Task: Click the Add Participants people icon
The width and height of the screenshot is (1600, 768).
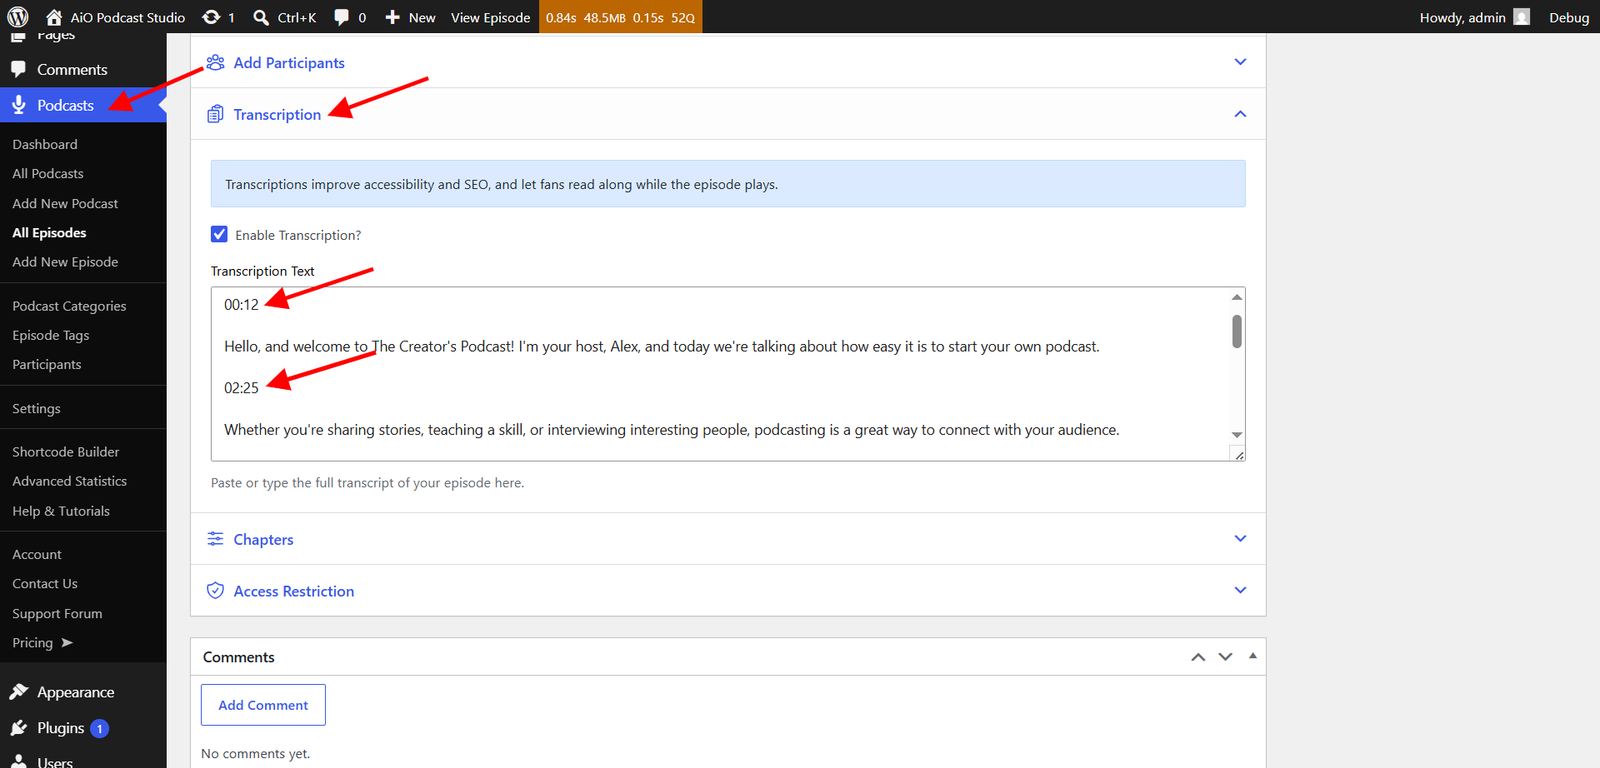Action: (x=215, y=62)
